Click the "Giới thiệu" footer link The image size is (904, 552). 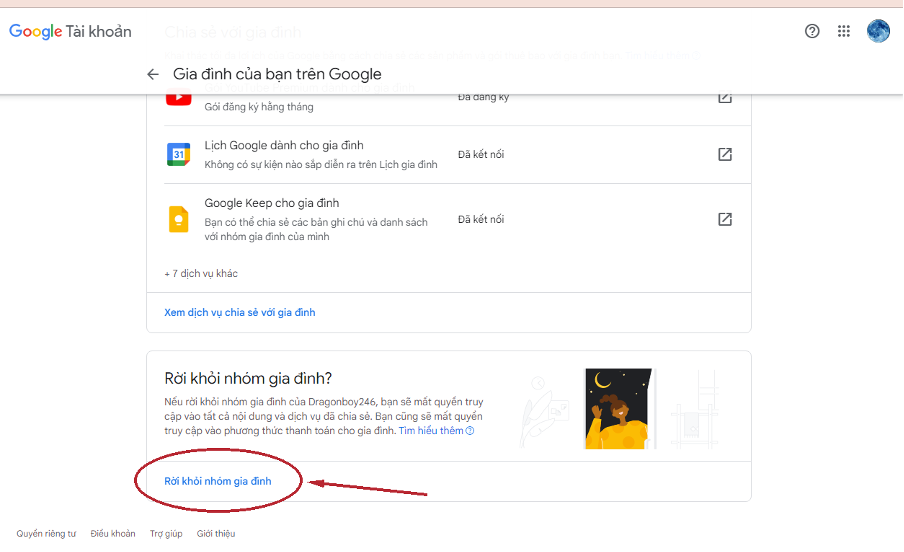click(x=216, y=534)
